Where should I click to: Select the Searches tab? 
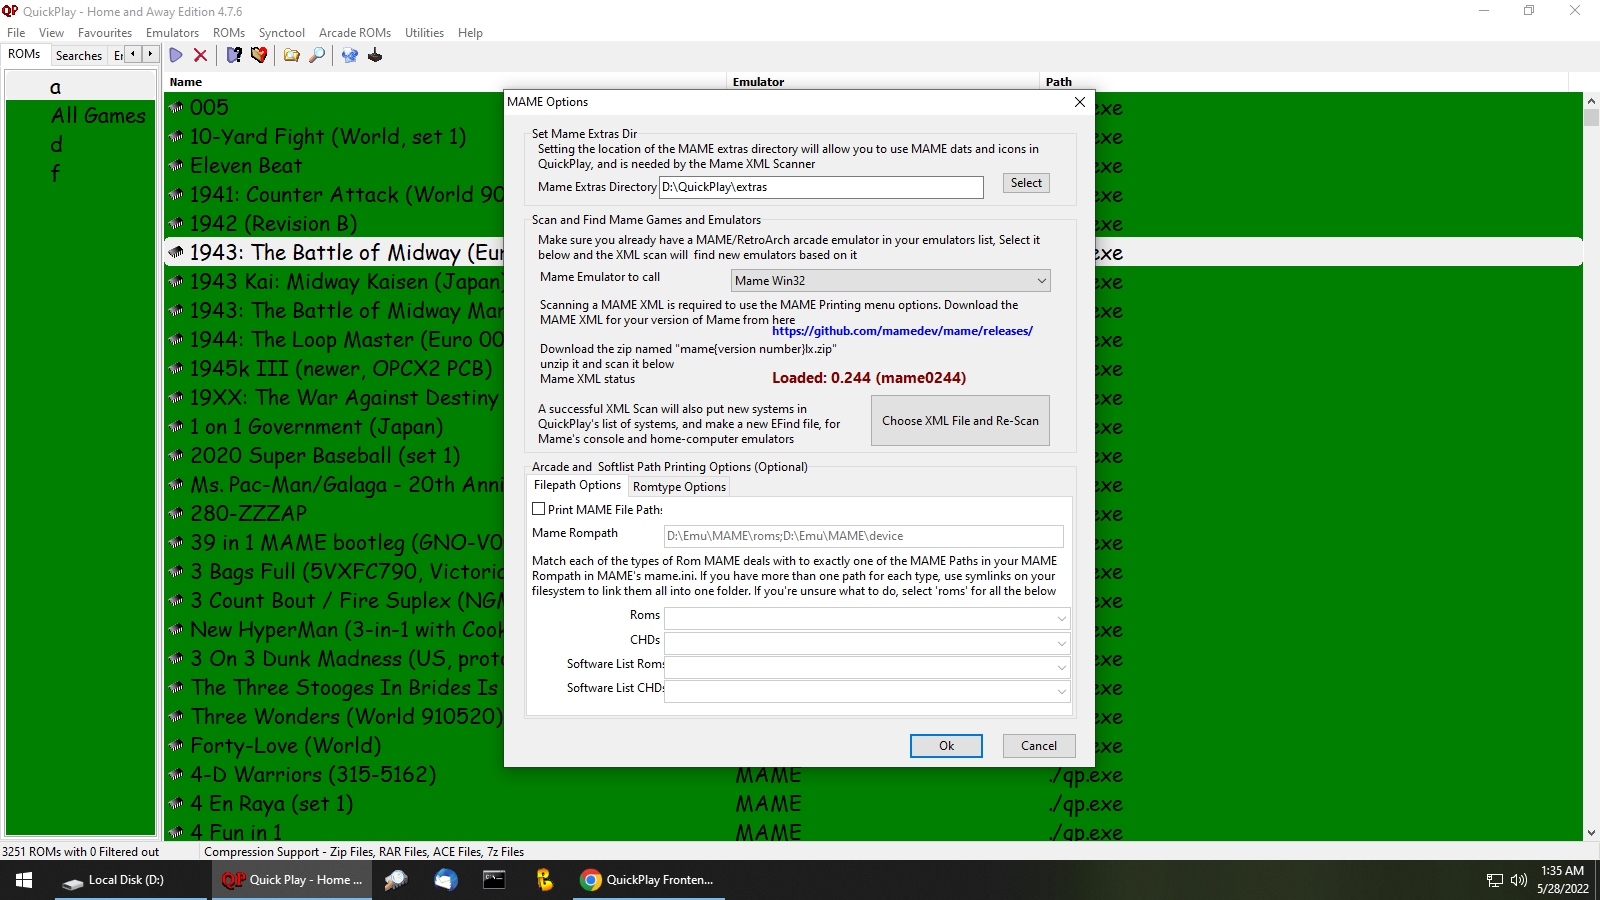(x=79, y=56)
